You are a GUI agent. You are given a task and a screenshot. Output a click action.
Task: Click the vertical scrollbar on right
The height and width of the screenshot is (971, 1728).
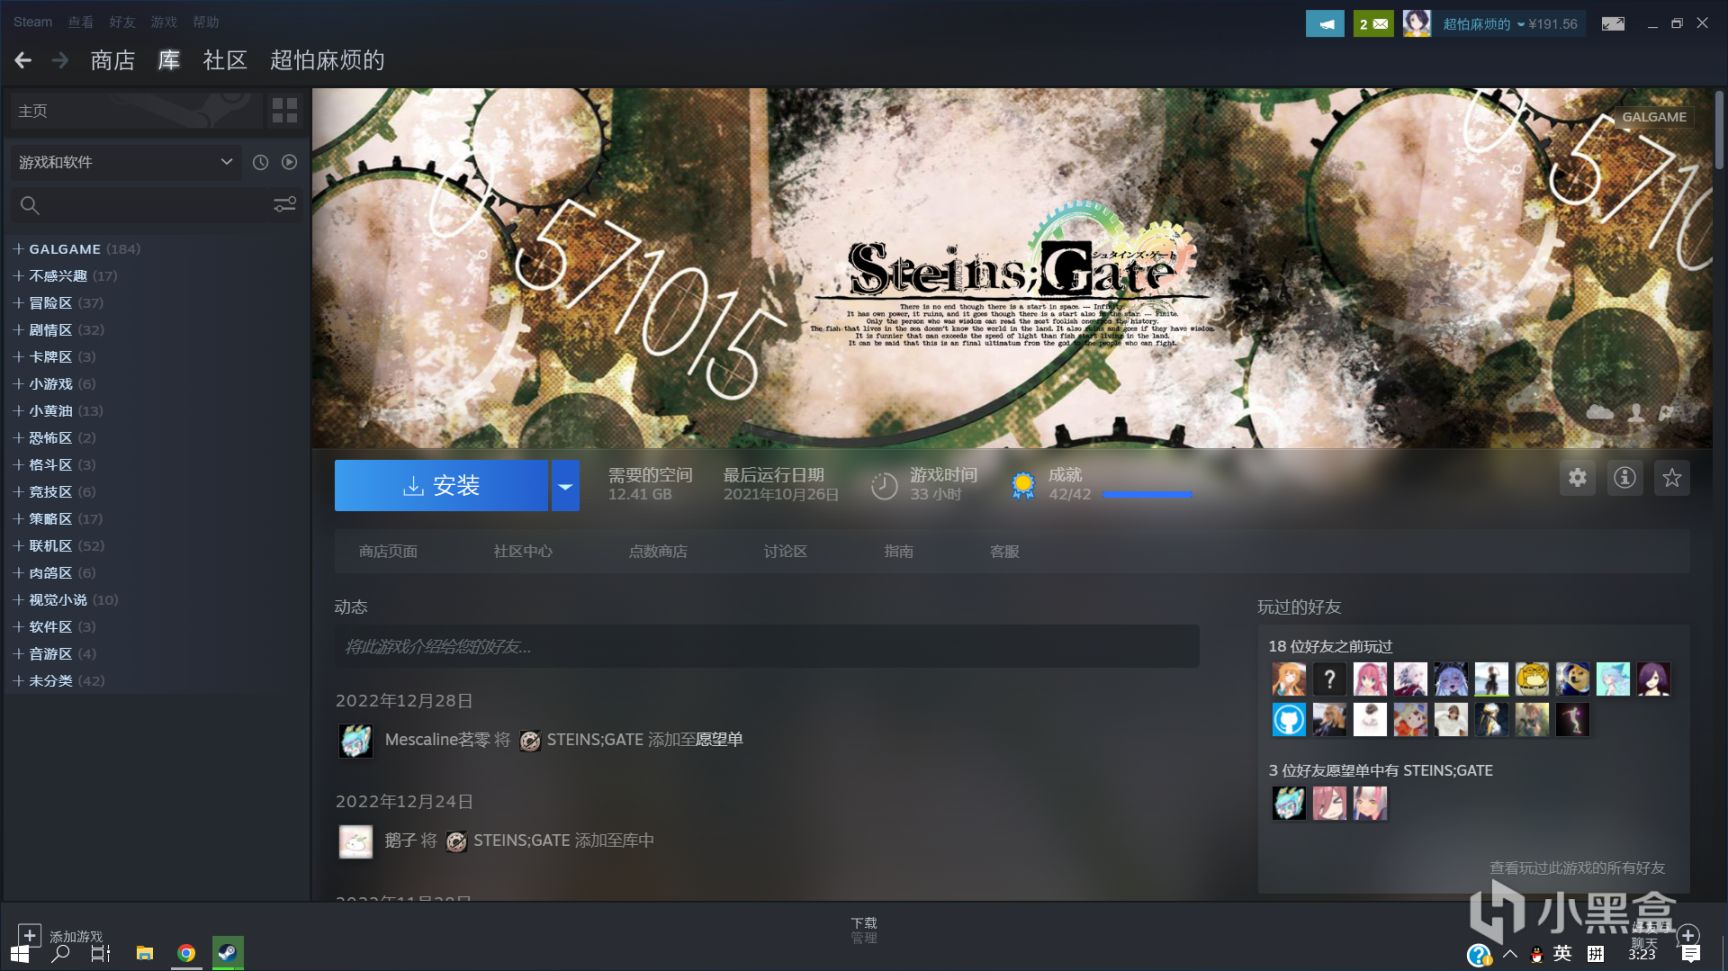(1719, 130)
